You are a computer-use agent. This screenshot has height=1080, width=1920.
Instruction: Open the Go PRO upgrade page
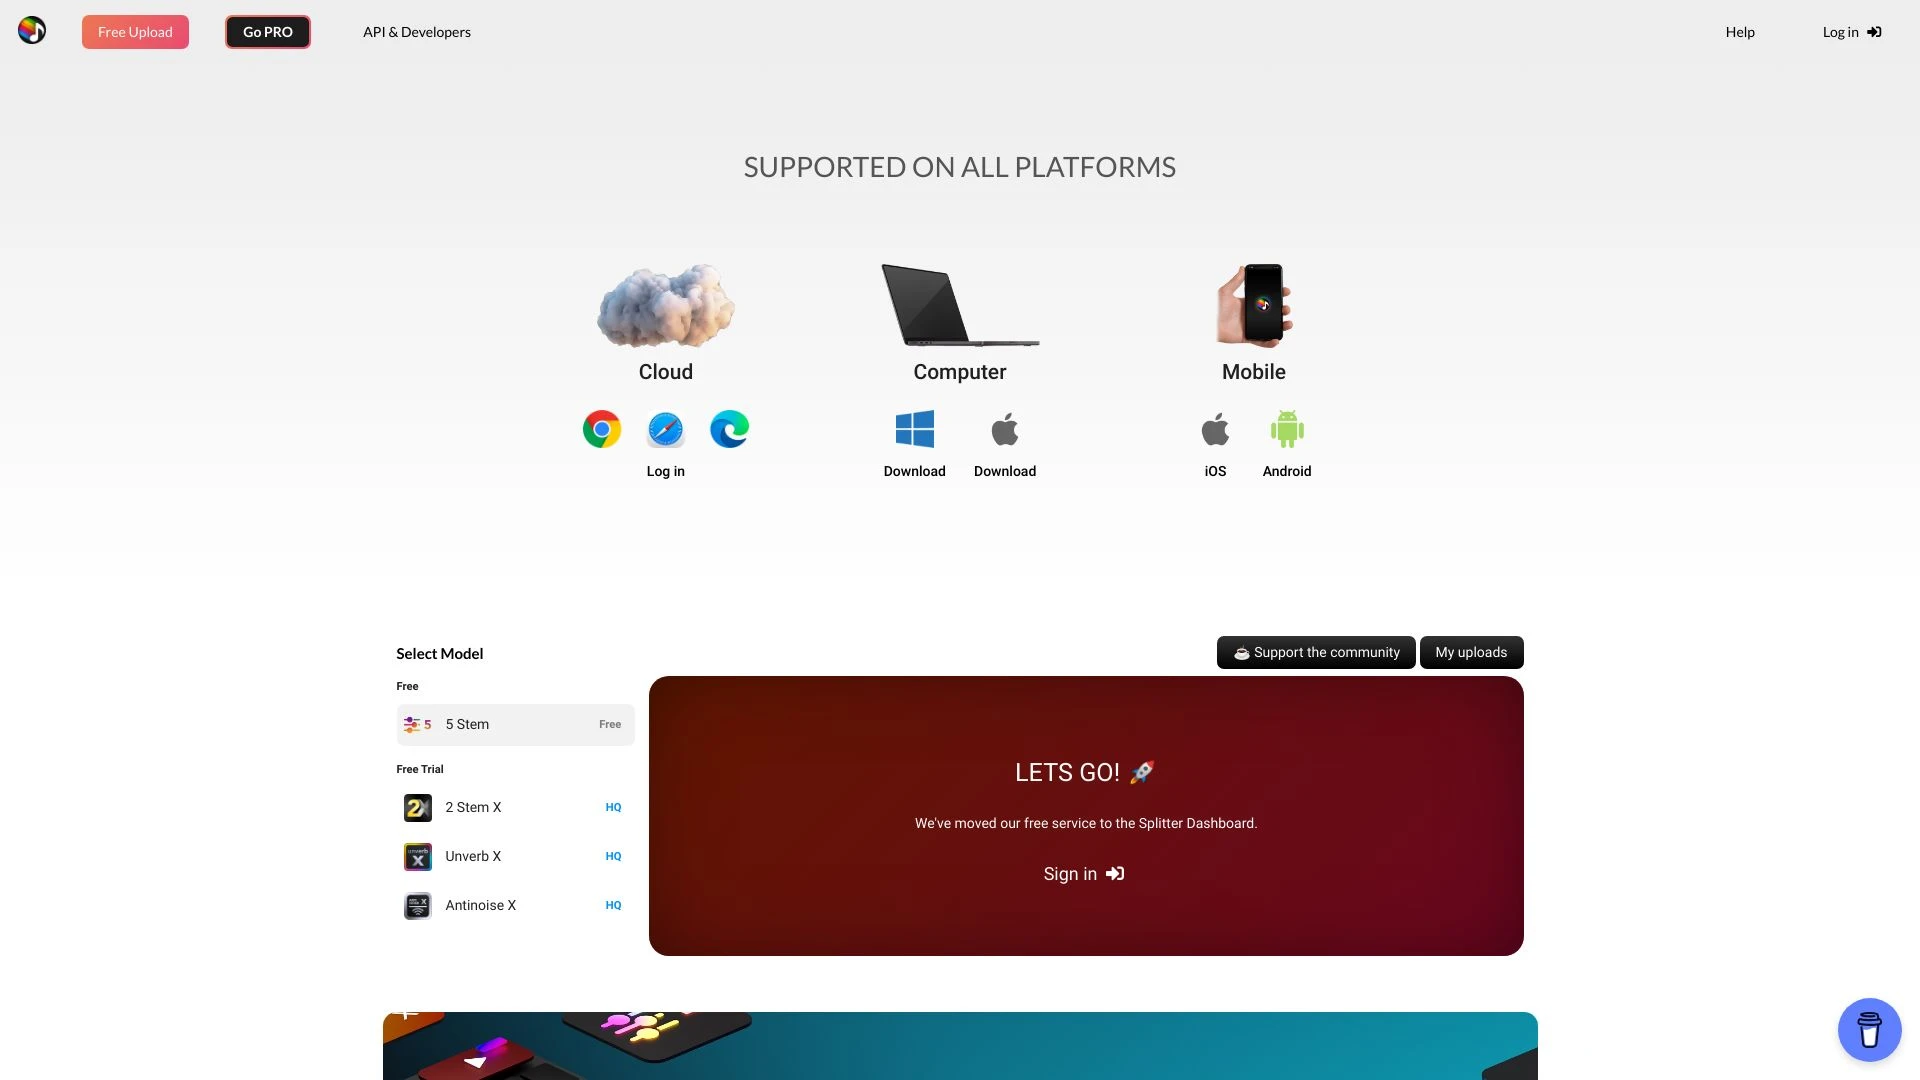(x=266, y=30)
